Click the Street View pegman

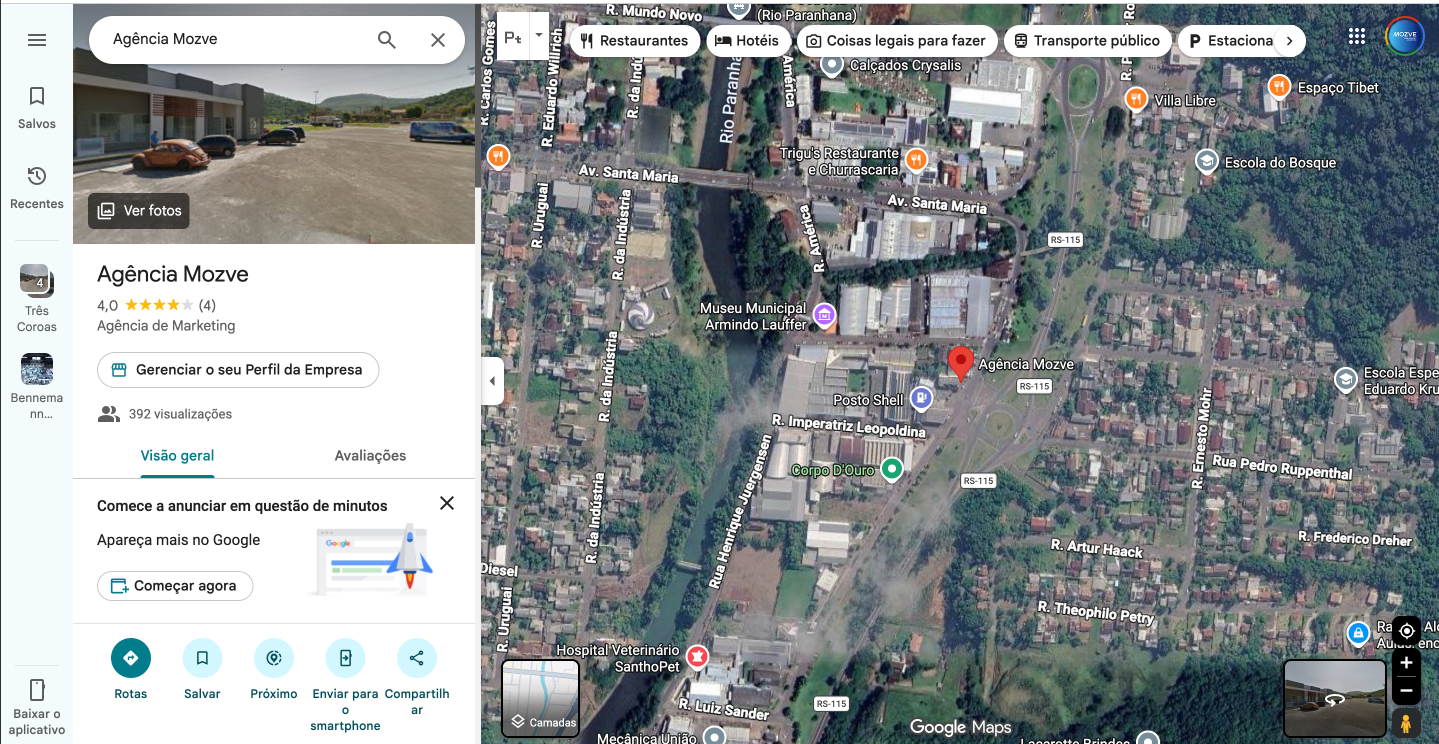1406,722
